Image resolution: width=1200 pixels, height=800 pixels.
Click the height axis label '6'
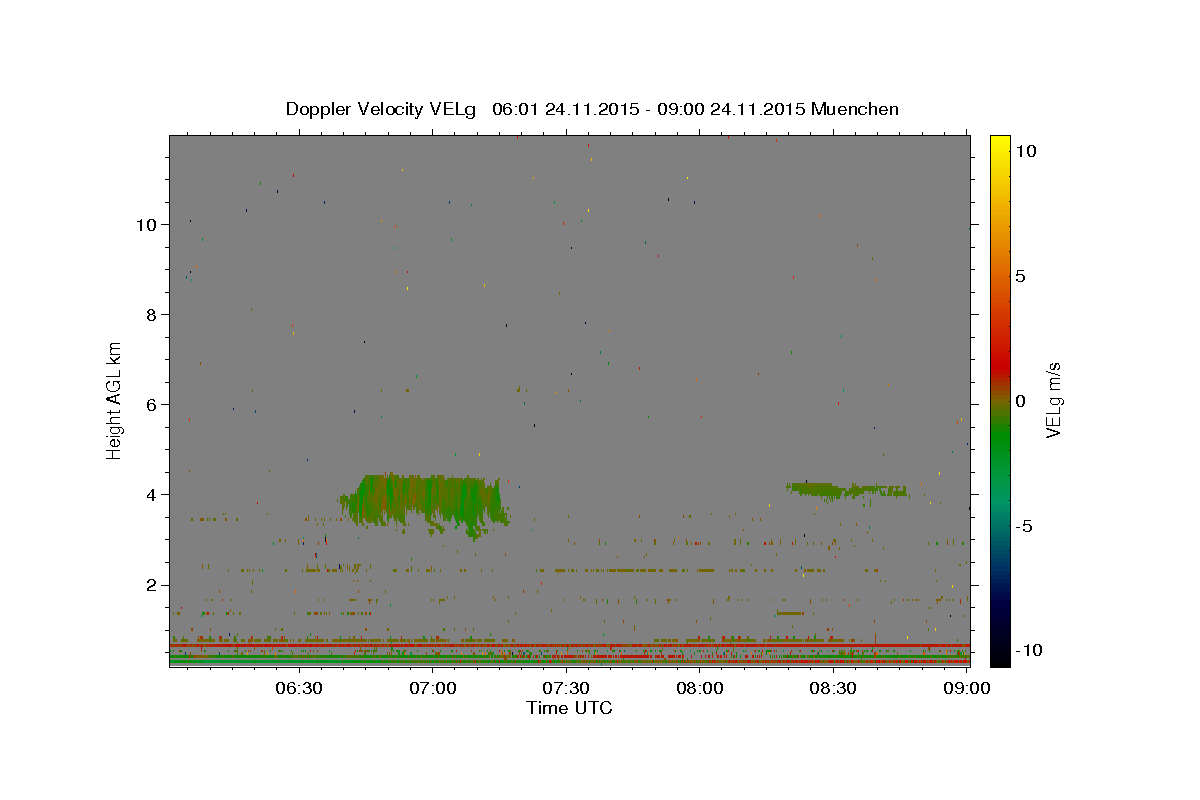(x=151, y=404)
